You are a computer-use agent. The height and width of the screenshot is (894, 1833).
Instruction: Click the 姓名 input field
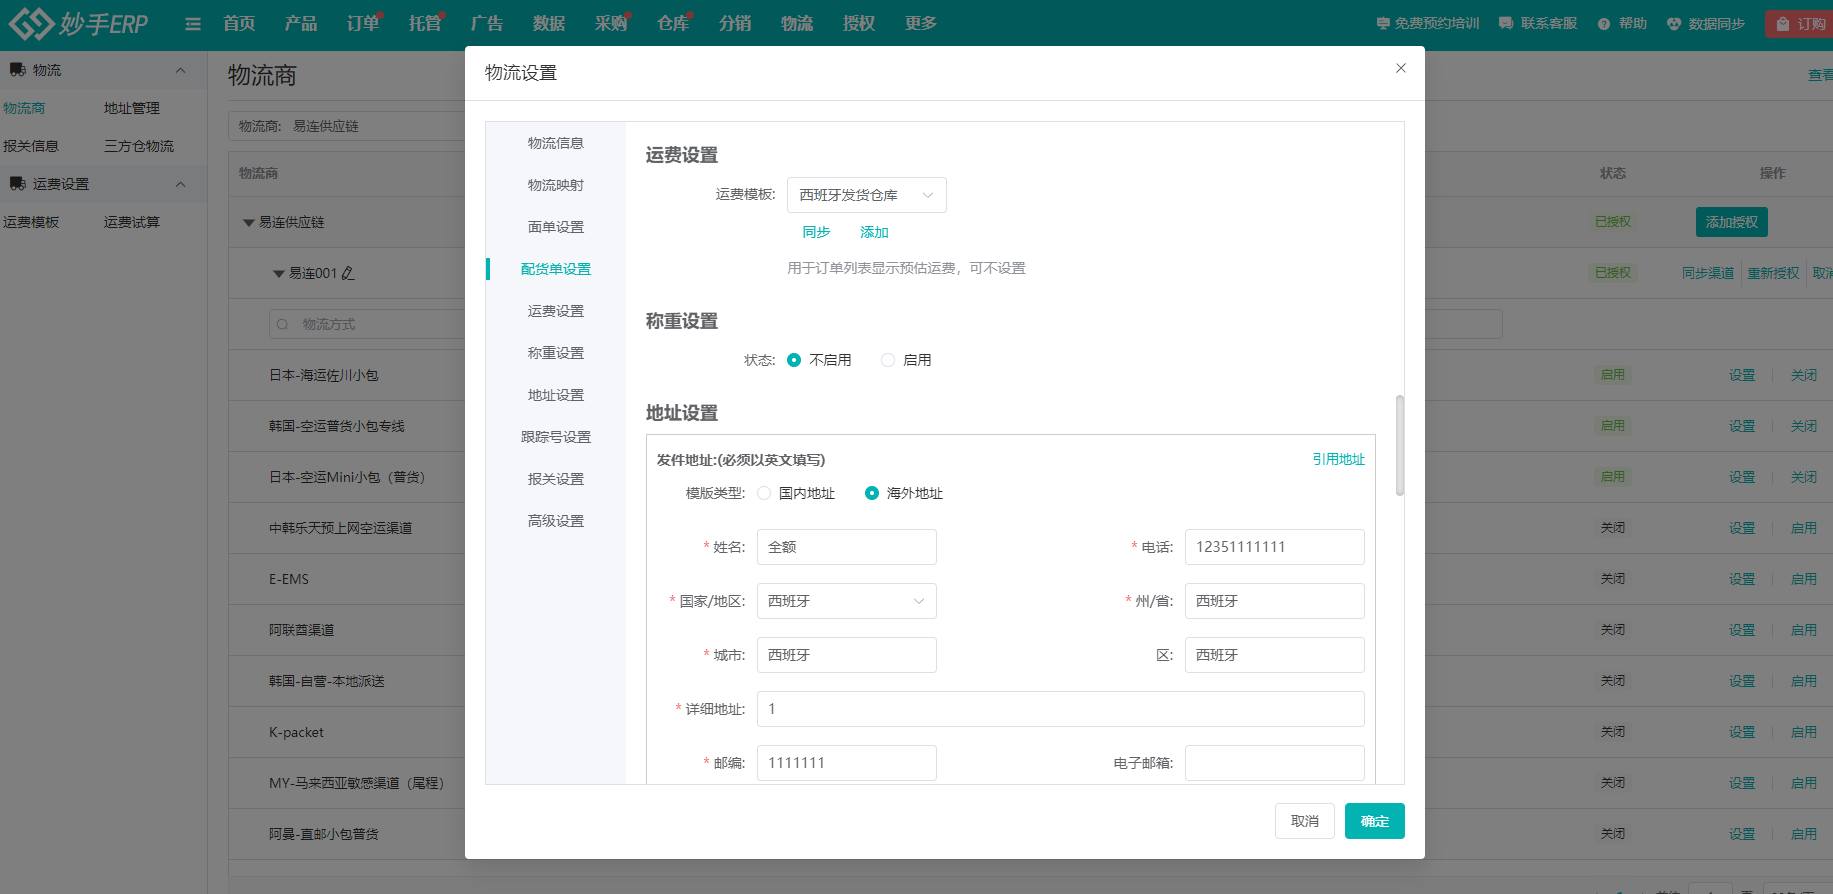click(x=847, y=547)
